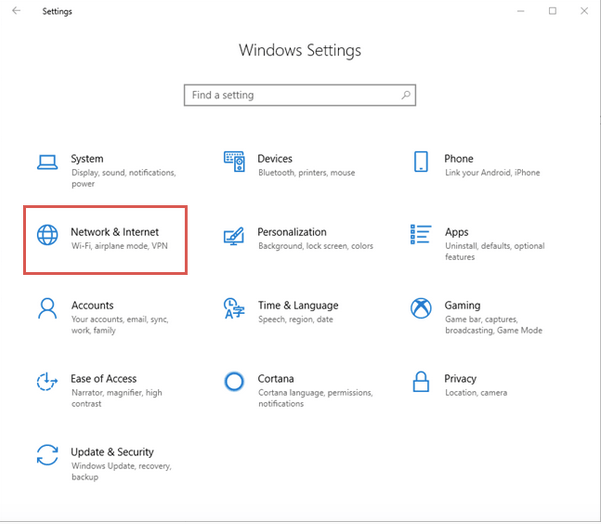Click the Find a setting search box
Screen dimensions: 601x524
(300, 95)
